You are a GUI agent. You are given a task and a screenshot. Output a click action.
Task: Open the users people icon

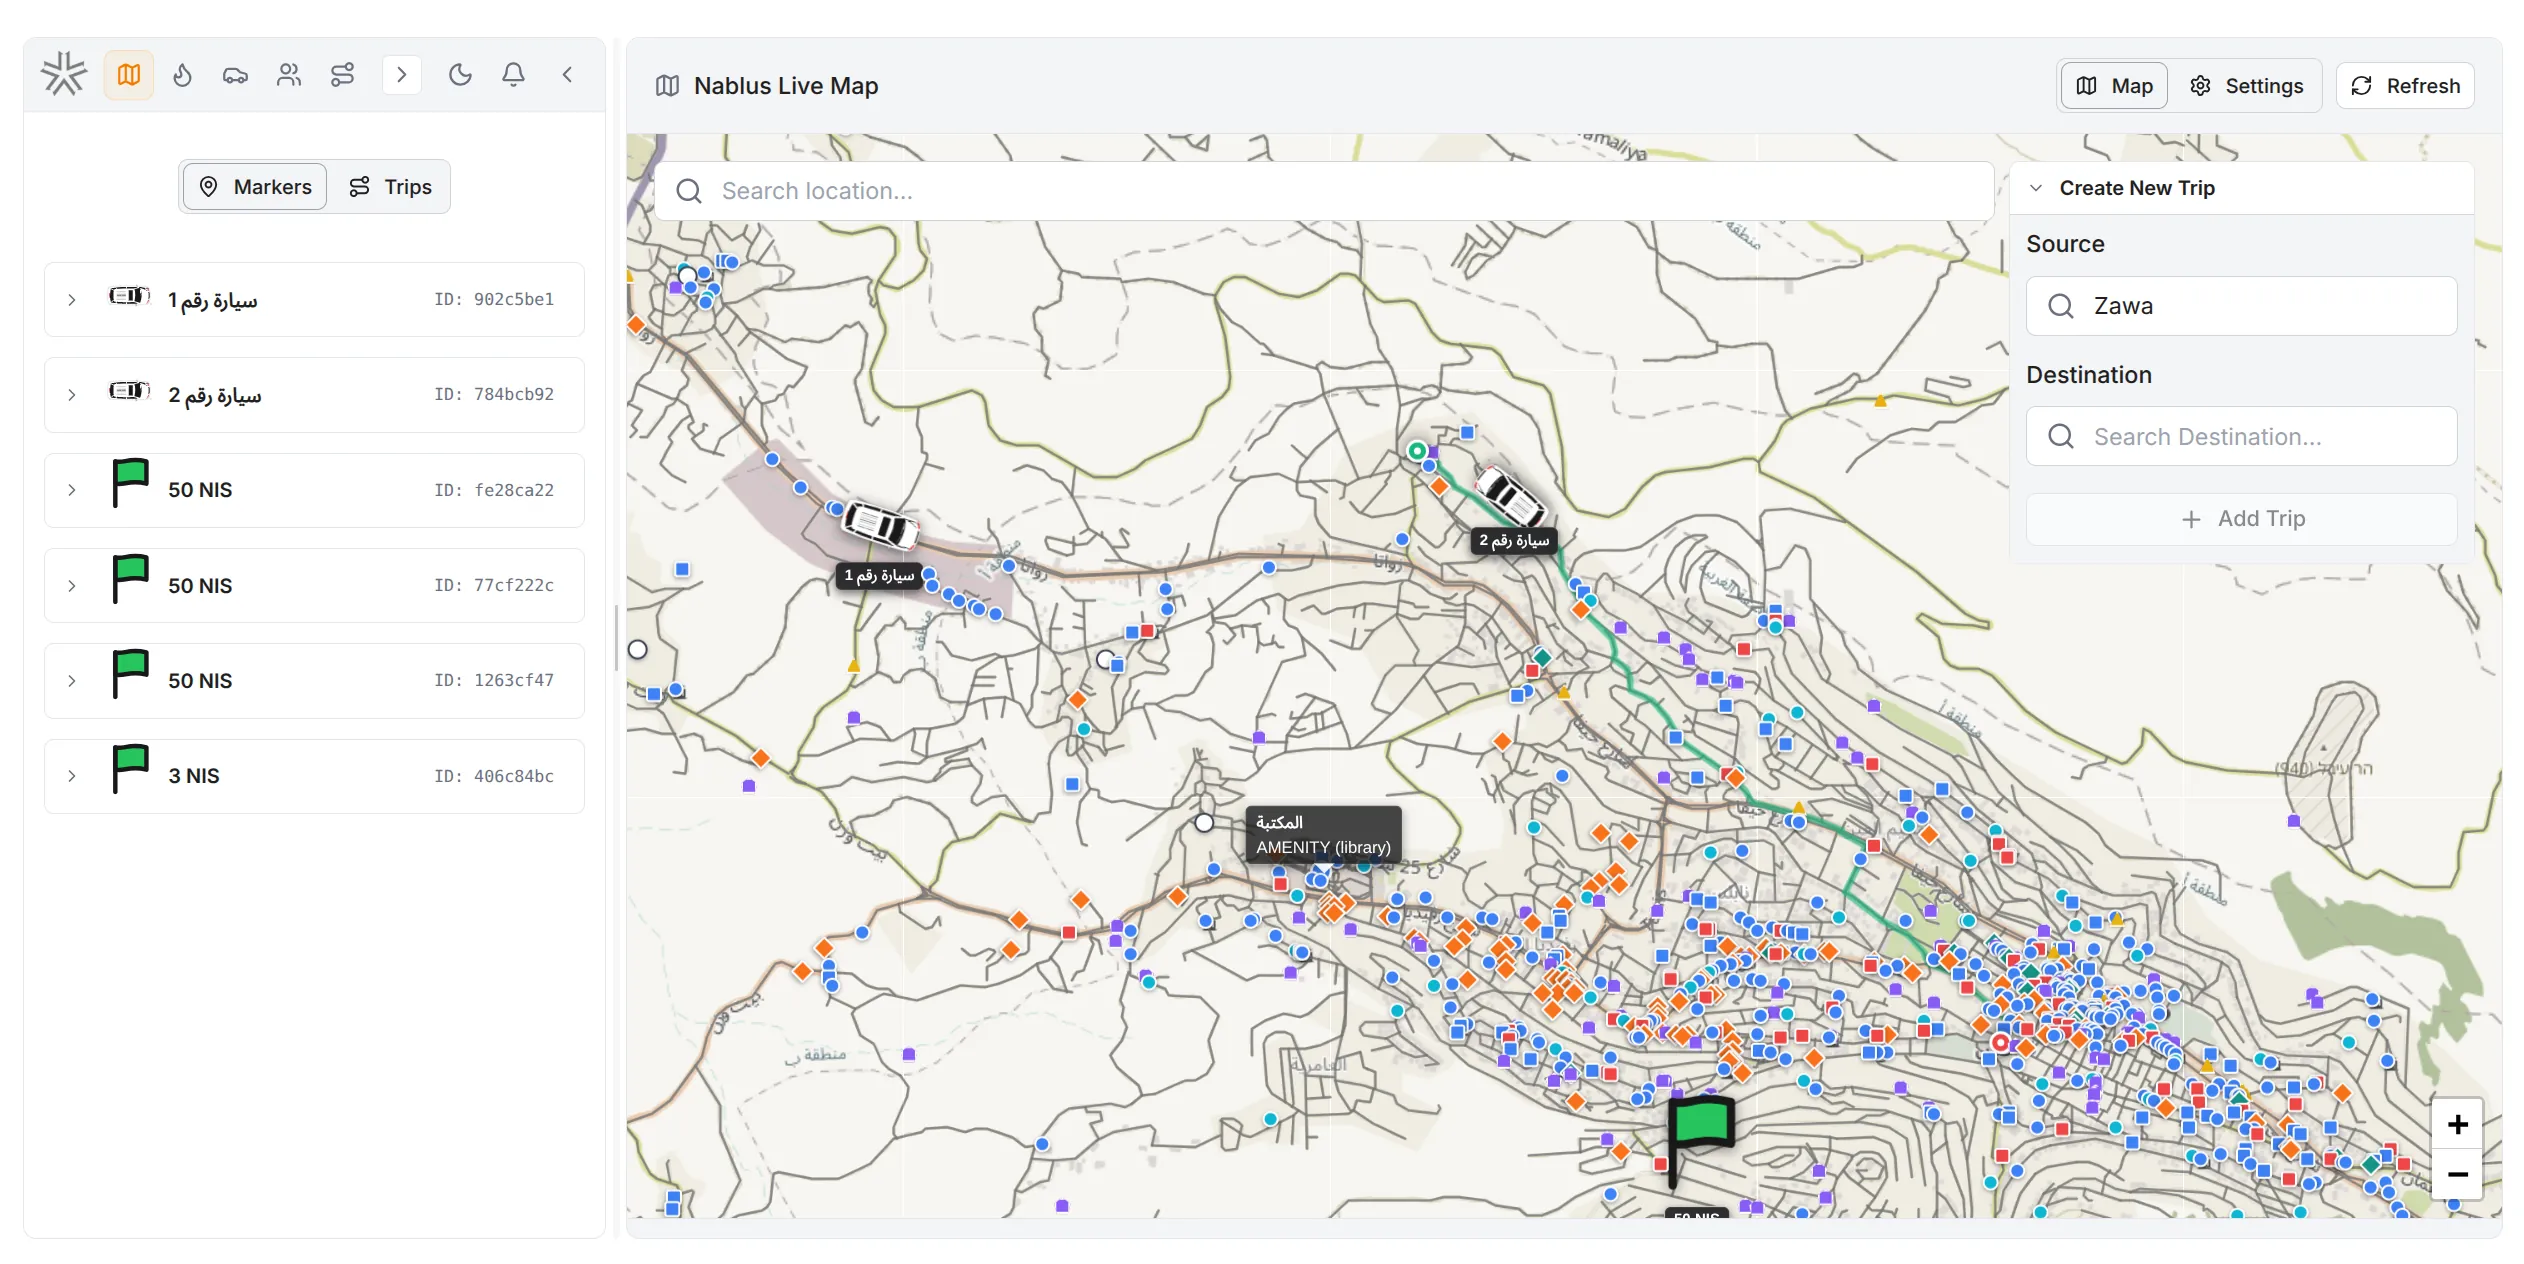289,75
